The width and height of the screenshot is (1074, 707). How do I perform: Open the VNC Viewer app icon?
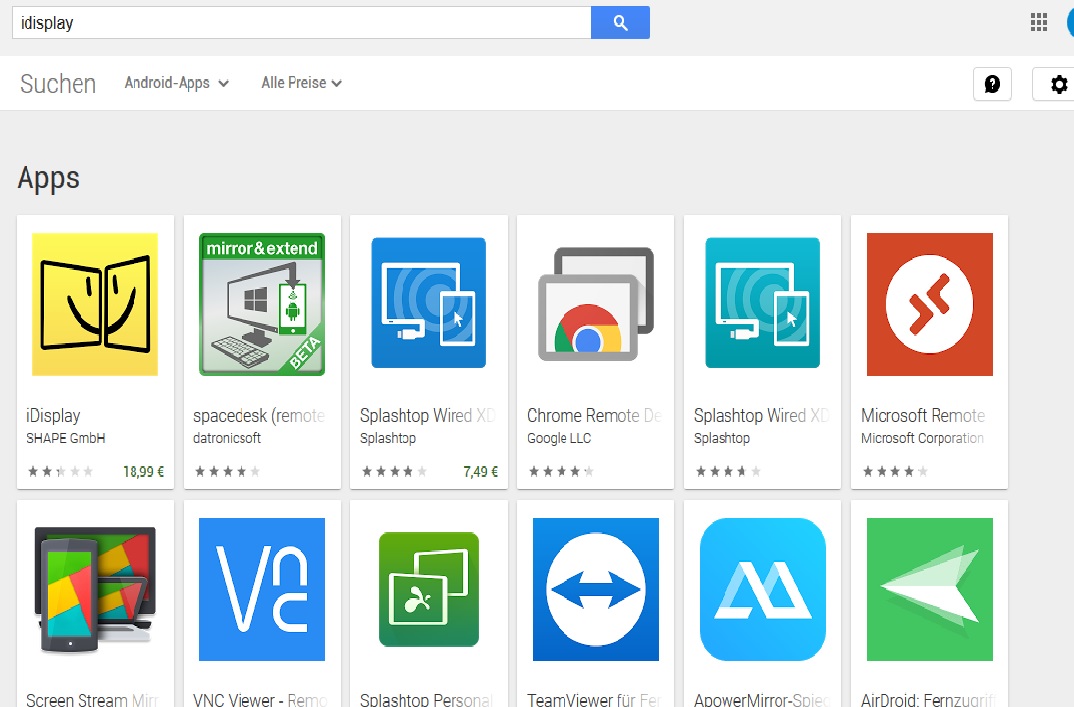click(x=262, y=589)
